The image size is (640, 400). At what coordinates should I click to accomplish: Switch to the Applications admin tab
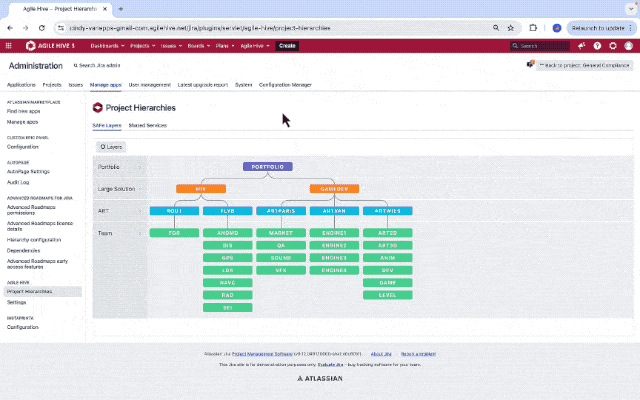21,85
